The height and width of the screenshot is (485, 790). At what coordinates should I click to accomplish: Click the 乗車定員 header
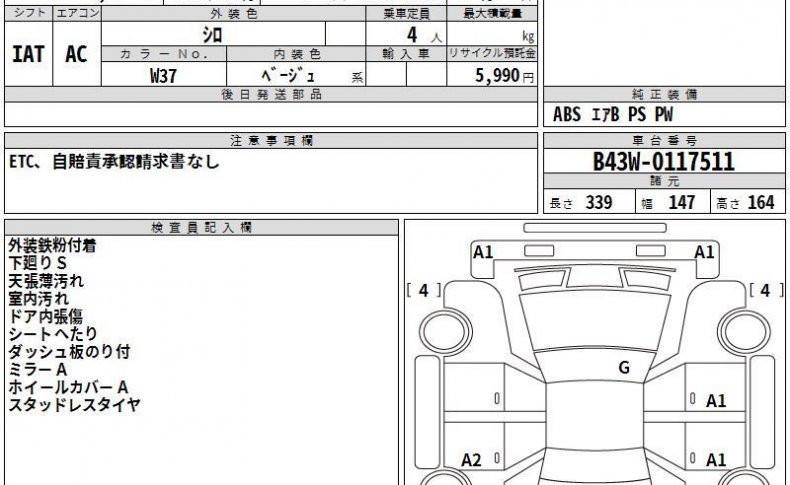406,14
